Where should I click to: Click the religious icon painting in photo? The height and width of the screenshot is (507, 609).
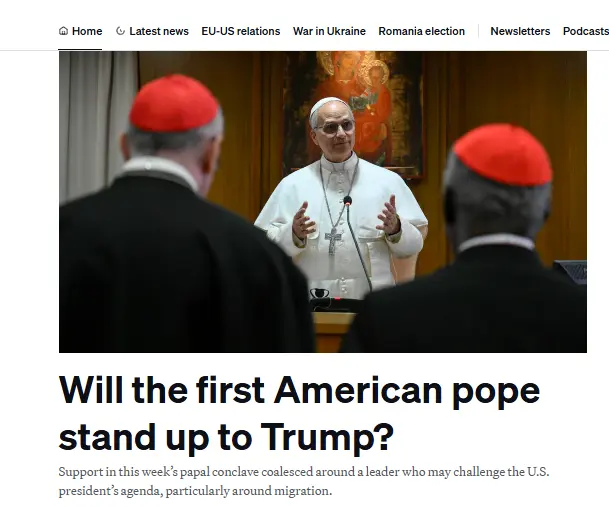coord(353,113)
